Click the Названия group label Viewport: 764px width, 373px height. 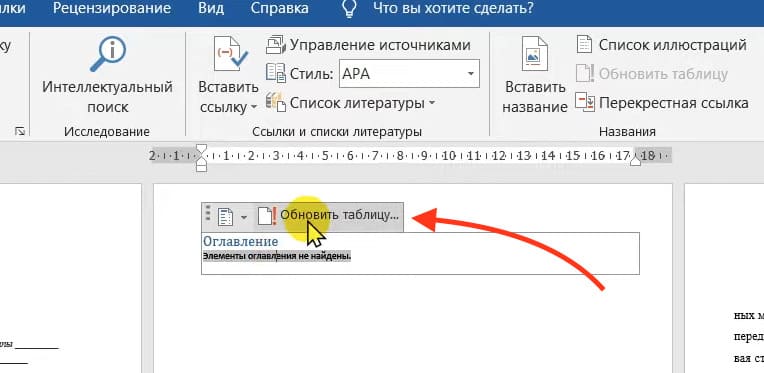(627, 132)
